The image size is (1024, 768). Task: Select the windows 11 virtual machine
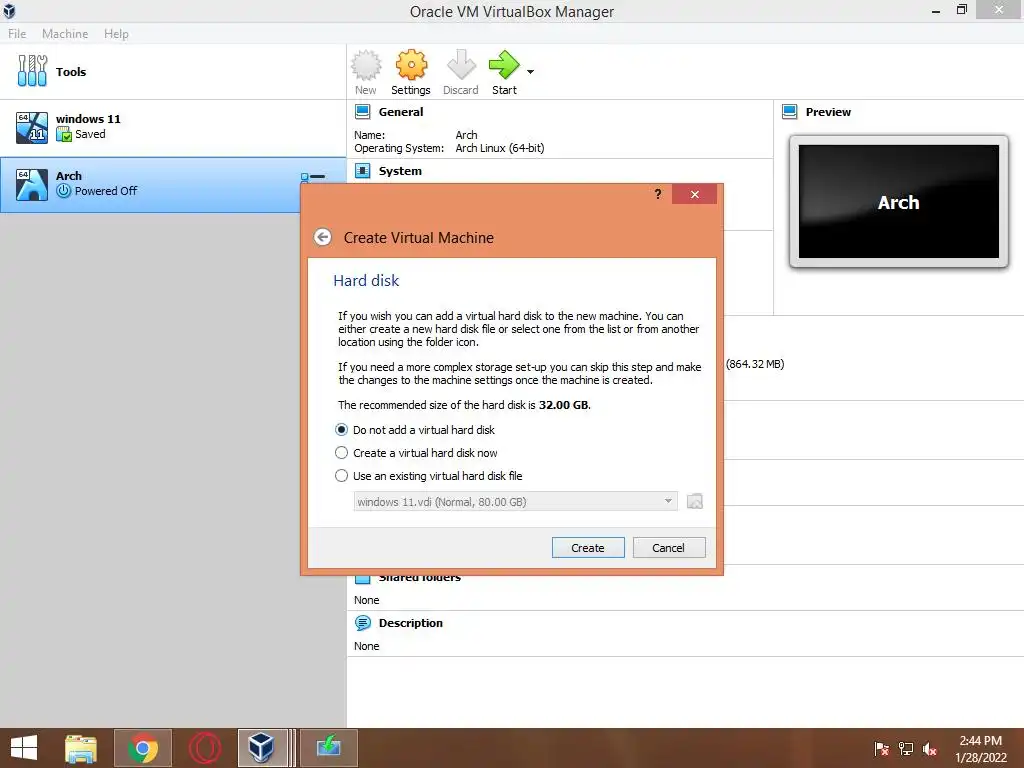[x=172, y=127]
